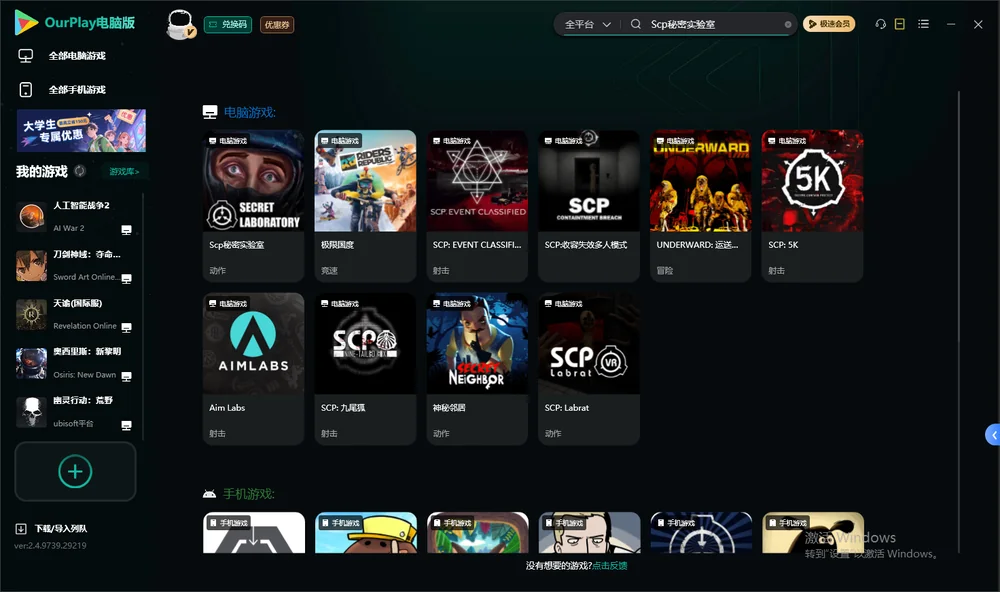Open the user avatar profile
Image resolution: width=1000 pixels, height=592 pixels.
[x=180, y=24]
